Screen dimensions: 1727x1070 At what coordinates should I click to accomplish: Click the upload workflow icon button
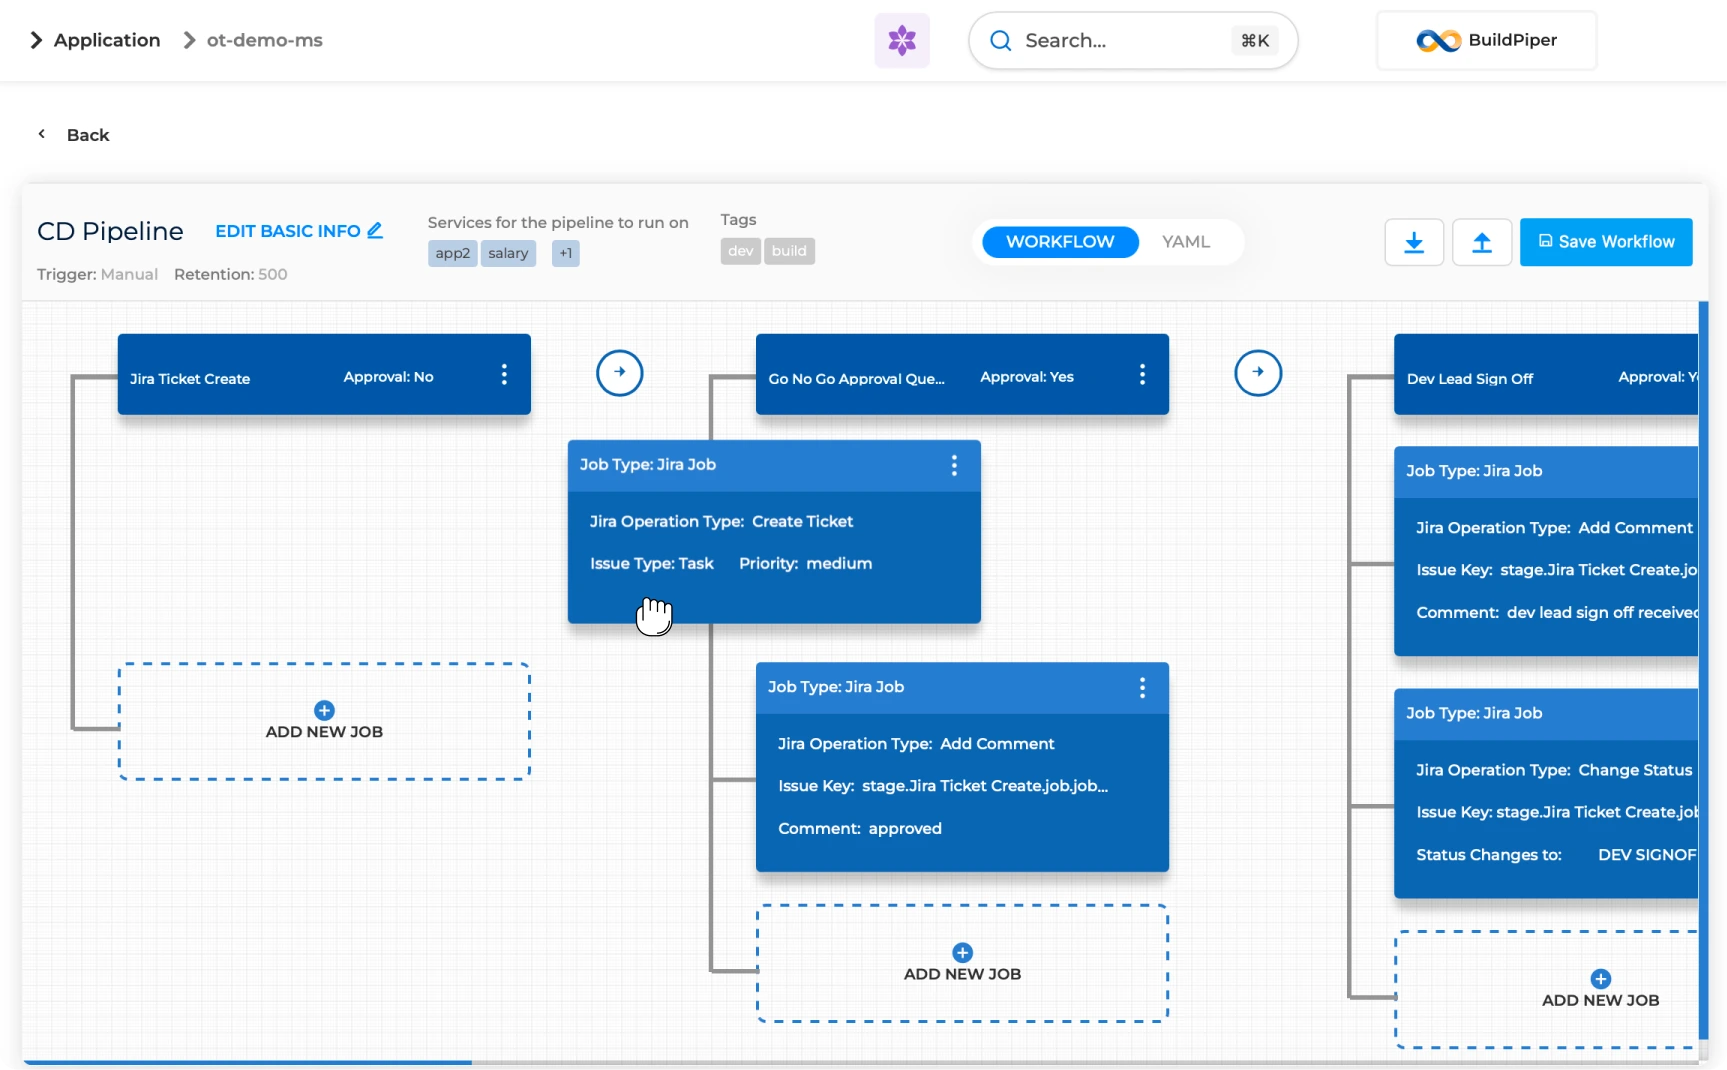tap(1482, 242)
